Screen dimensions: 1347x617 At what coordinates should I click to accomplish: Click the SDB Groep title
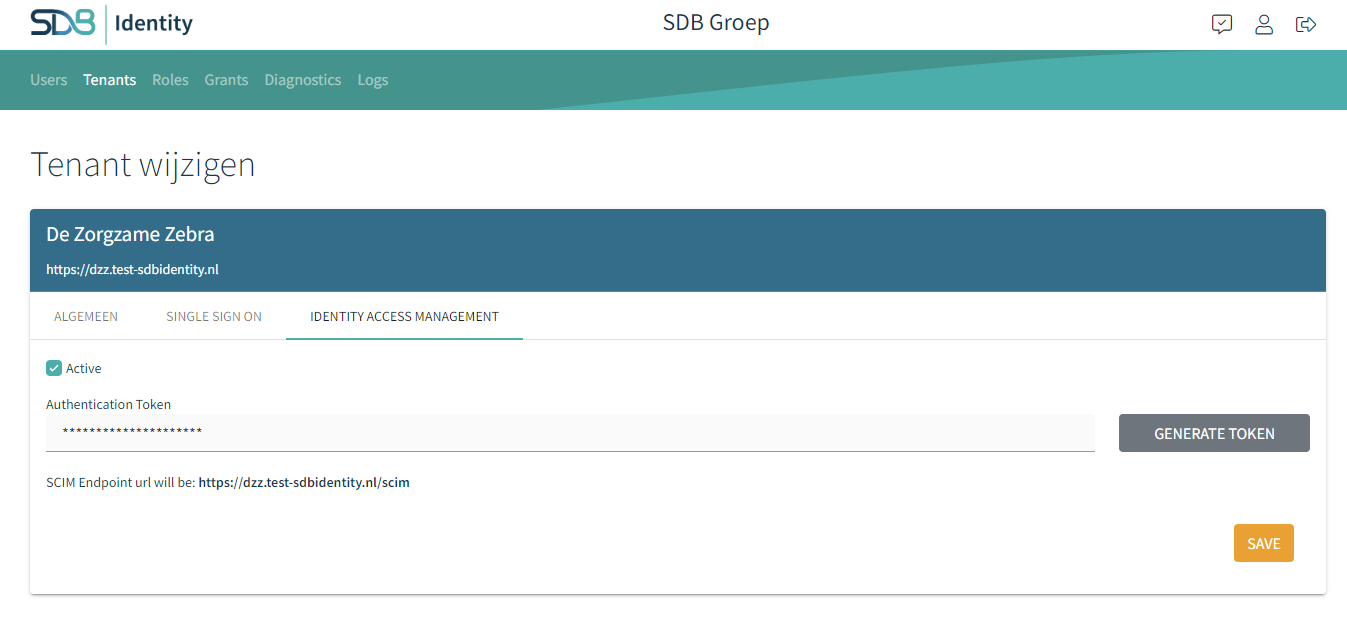pyautogui.click(x=716, y=22)
